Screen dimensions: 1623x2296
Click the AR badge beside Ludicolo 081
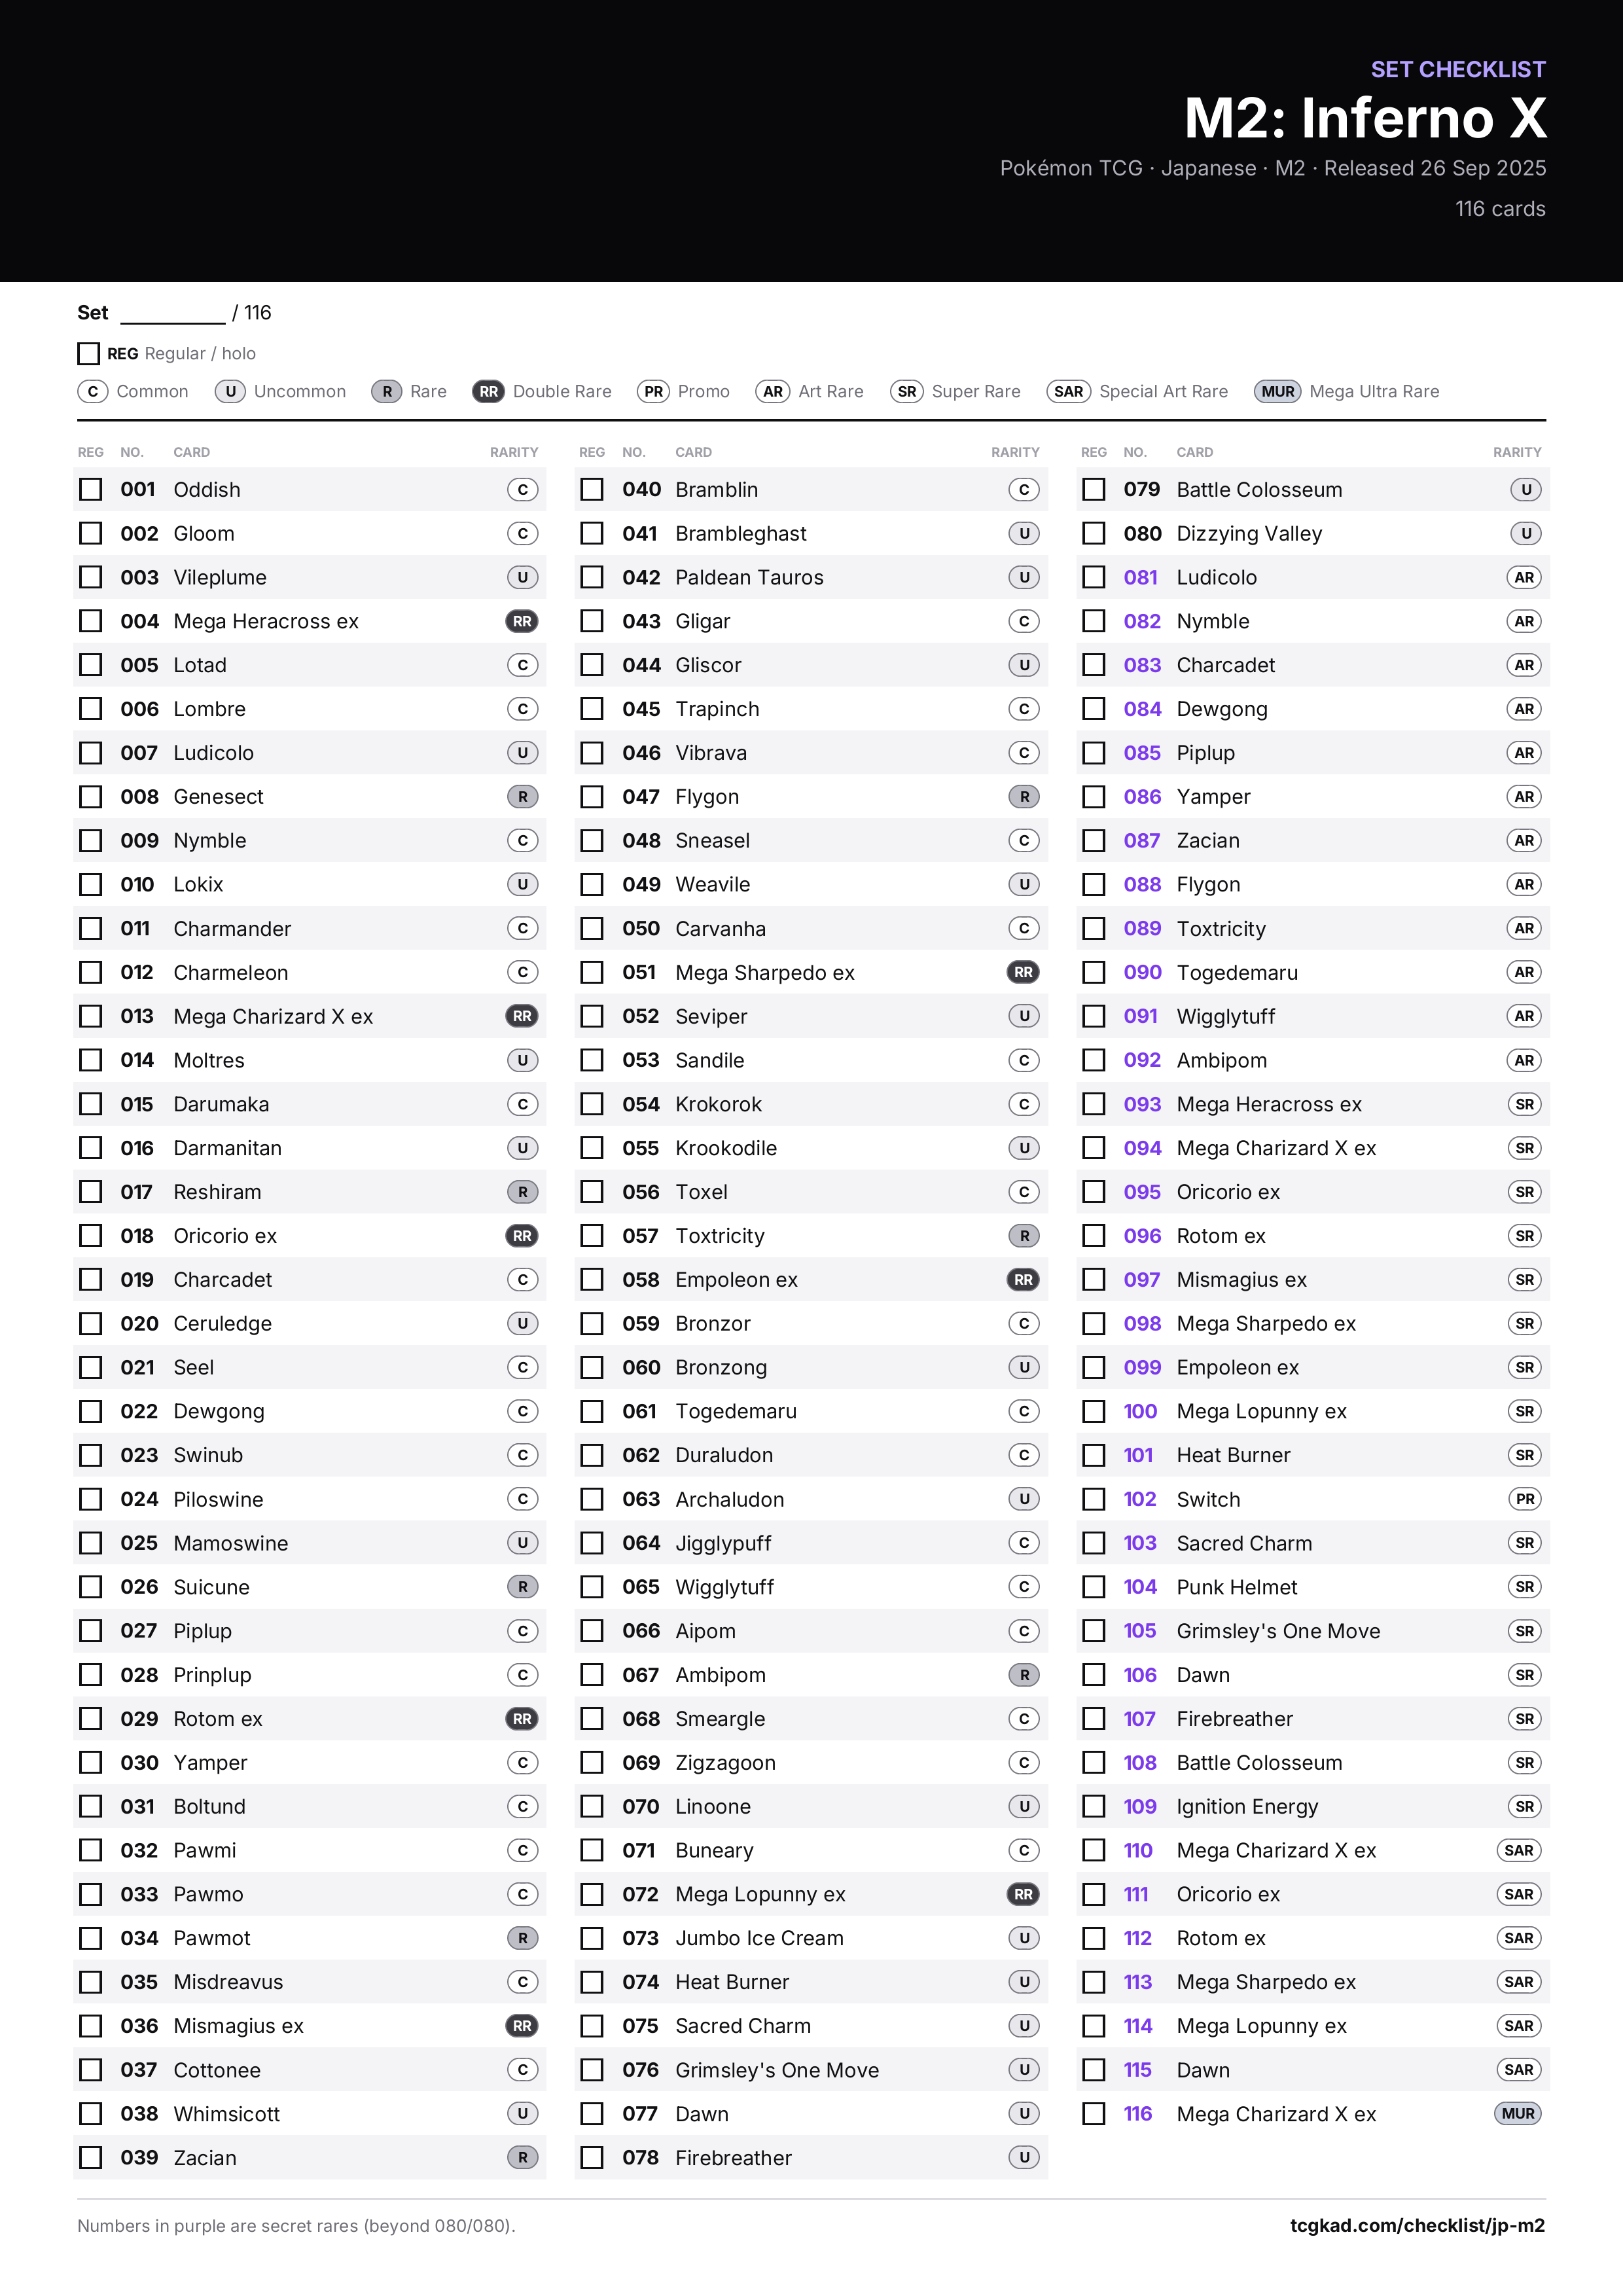point(1524,577)
